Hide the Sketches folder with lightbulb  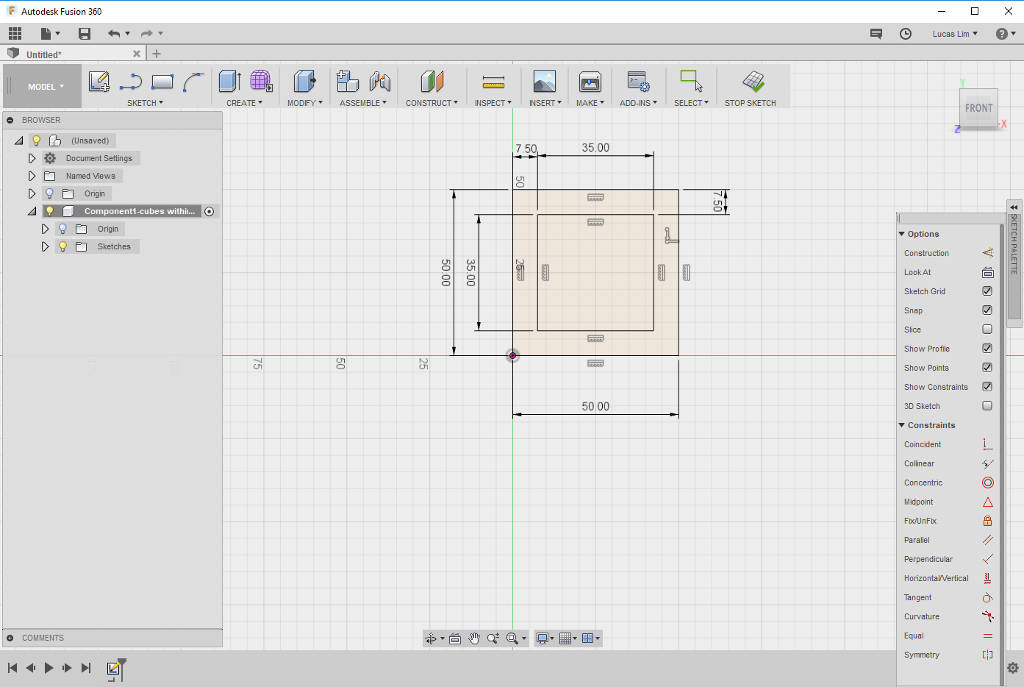click(x=62, y=246)
